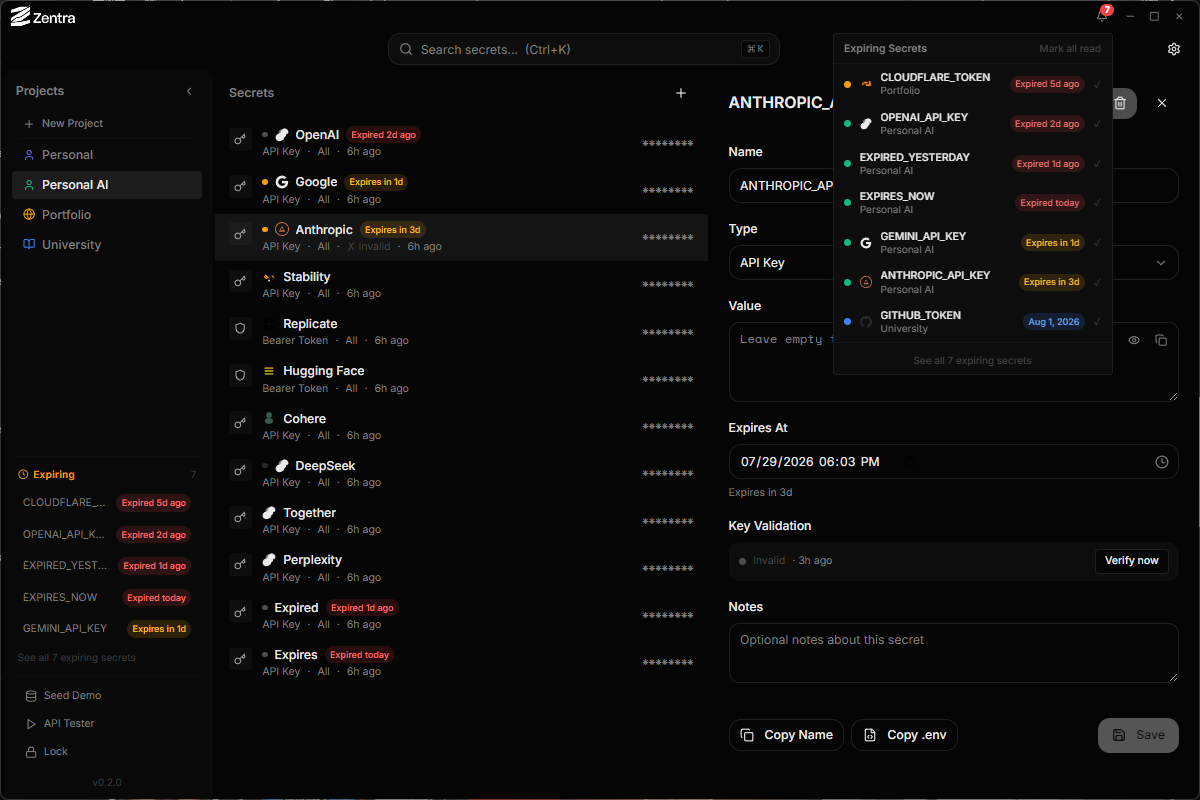Viewport: 1200px width, 800px height.
Task: Select the Personal AI project
Action: (x=107, y=185)
